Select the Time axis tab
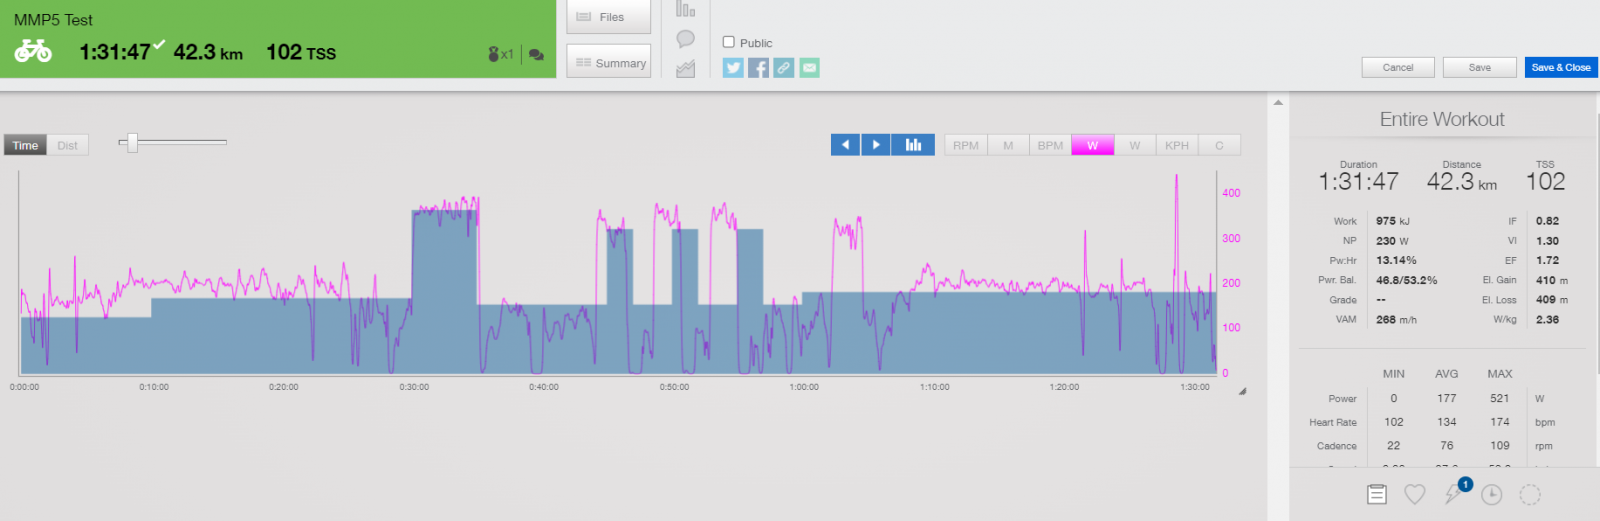 [x=25, y=145]
